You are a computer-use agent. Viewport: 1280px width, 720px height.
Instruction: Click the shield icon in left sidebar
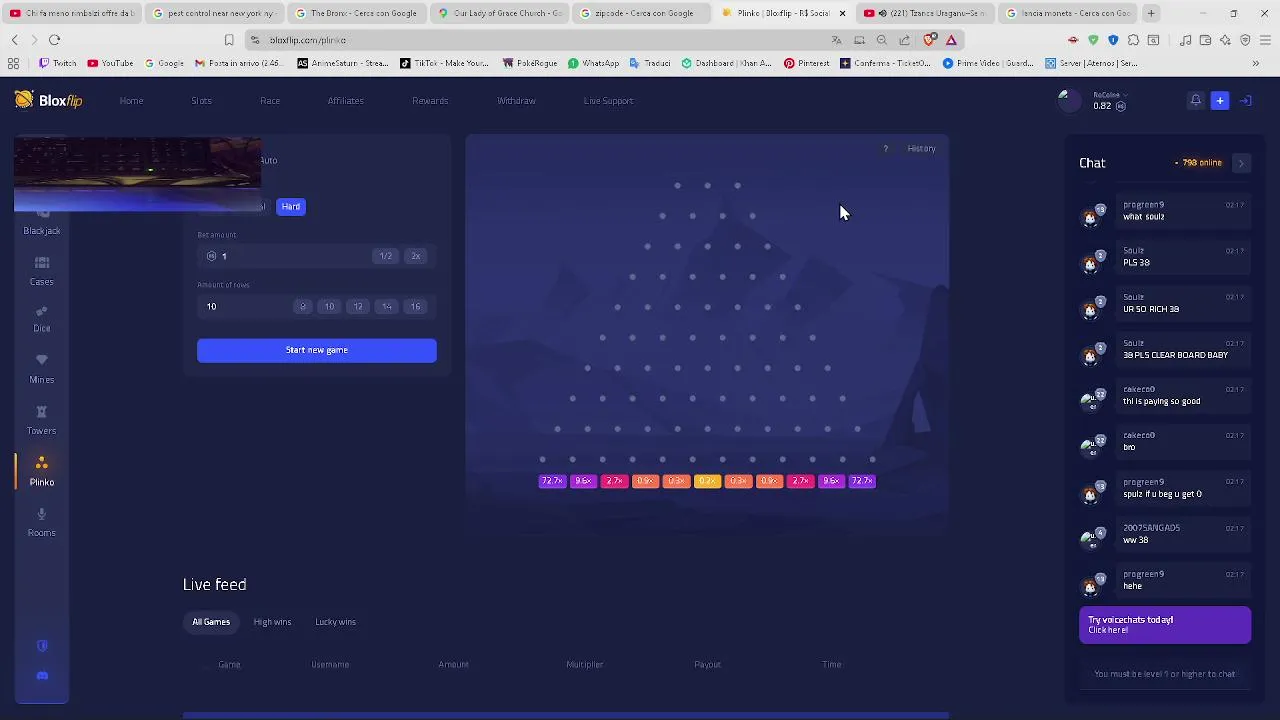pos(42,646)
